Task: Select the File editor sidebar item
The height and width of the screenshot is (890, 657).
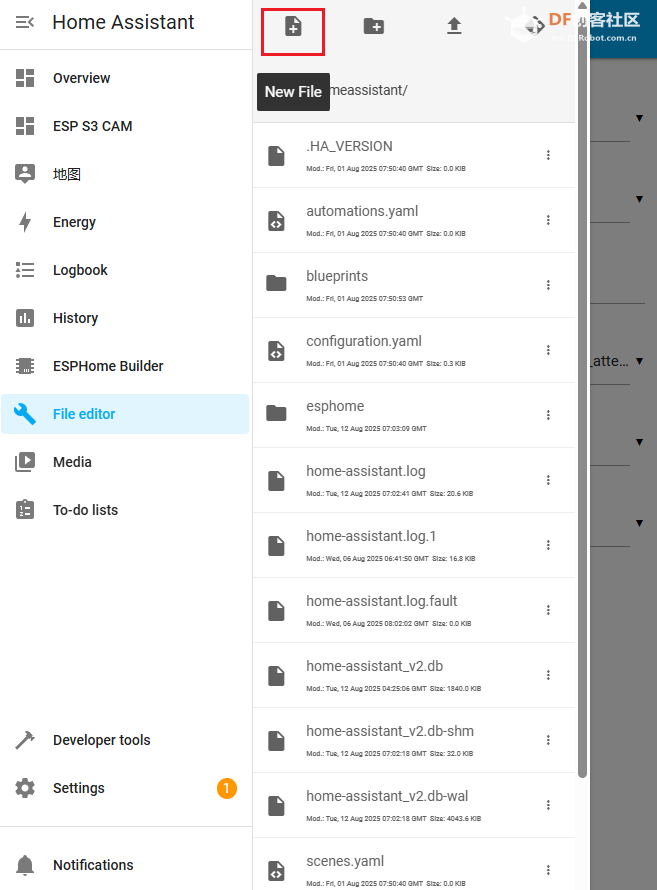Action: point(125,414)
